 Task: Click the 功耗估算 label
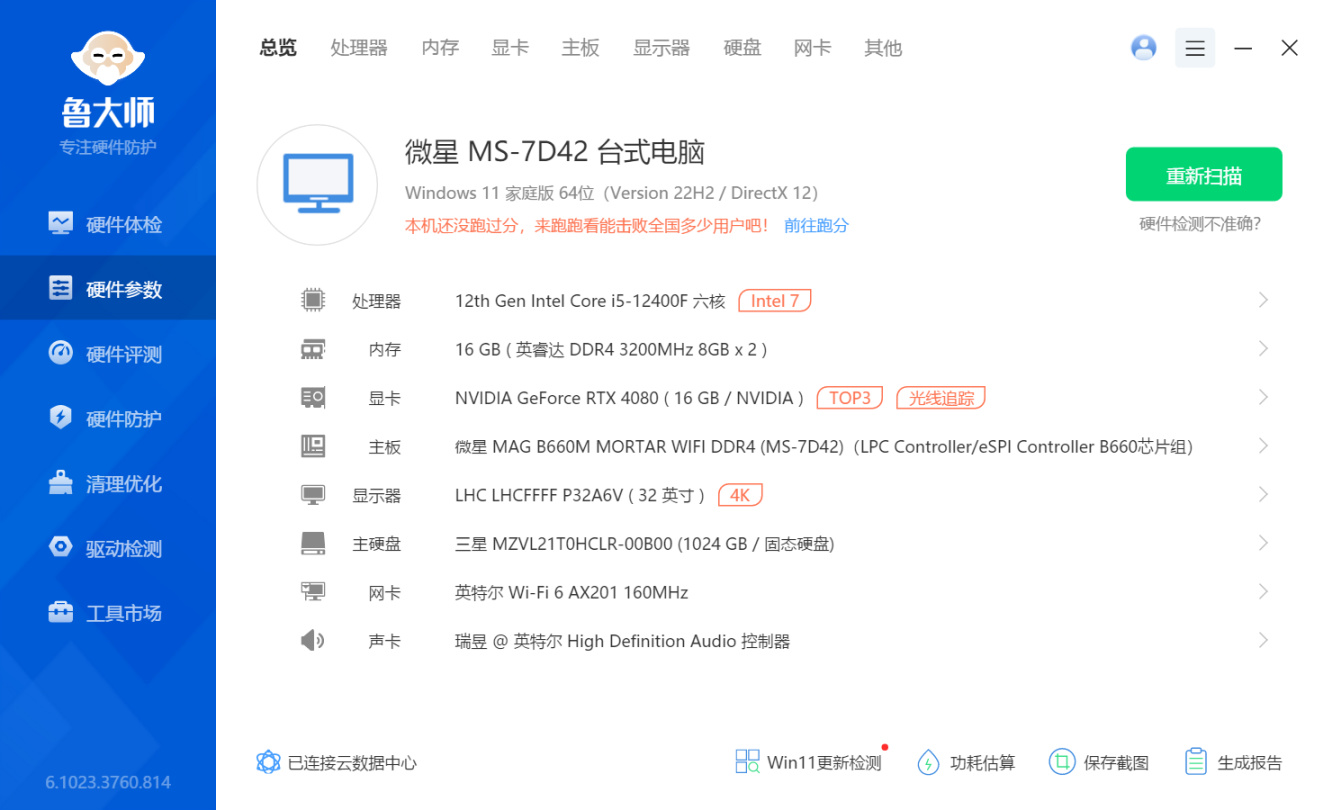tap(982, 763)
